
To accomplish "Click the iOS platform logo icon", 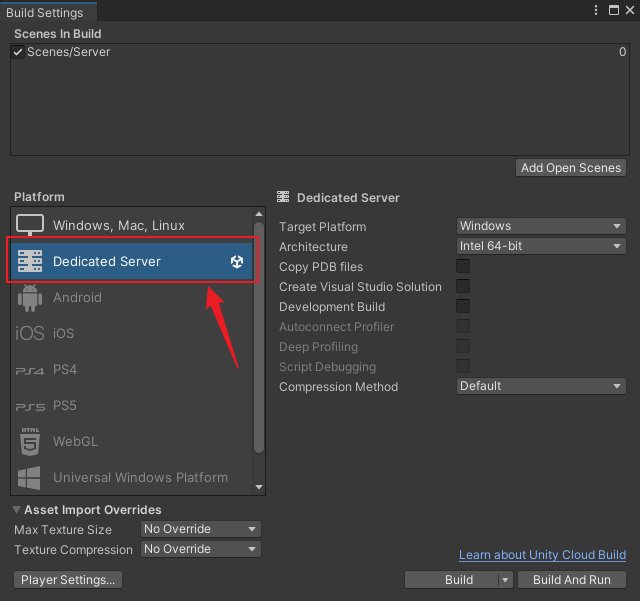I will tap(30, 333).
